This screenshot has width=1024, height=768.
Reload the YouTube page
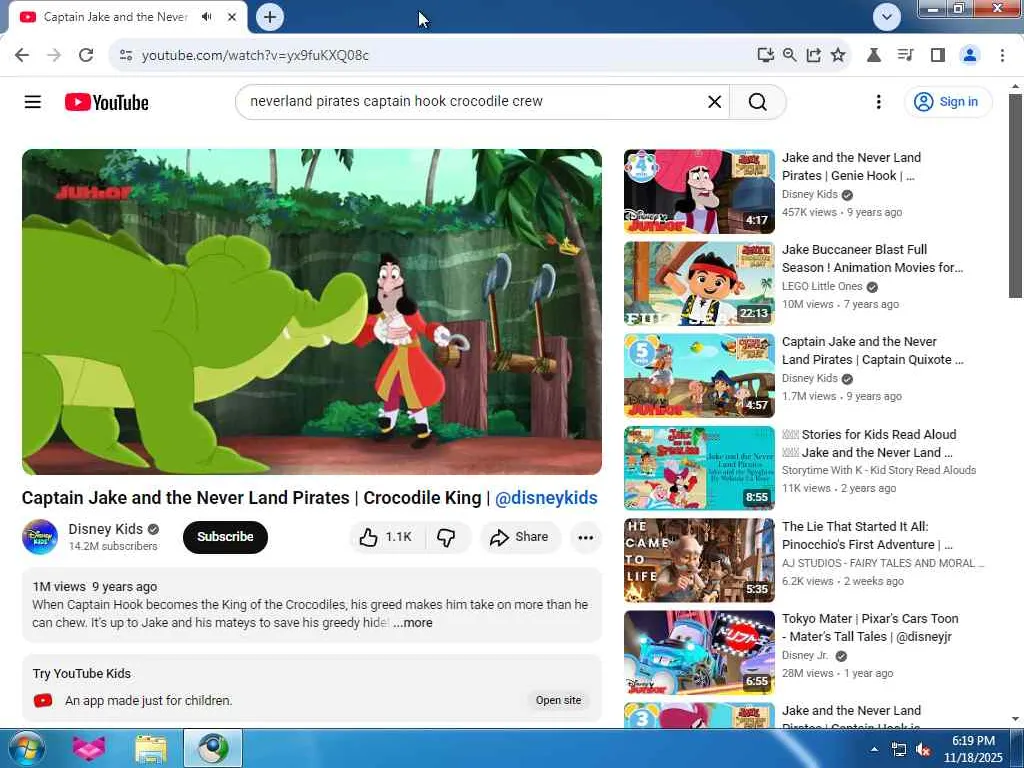[86, 55]
